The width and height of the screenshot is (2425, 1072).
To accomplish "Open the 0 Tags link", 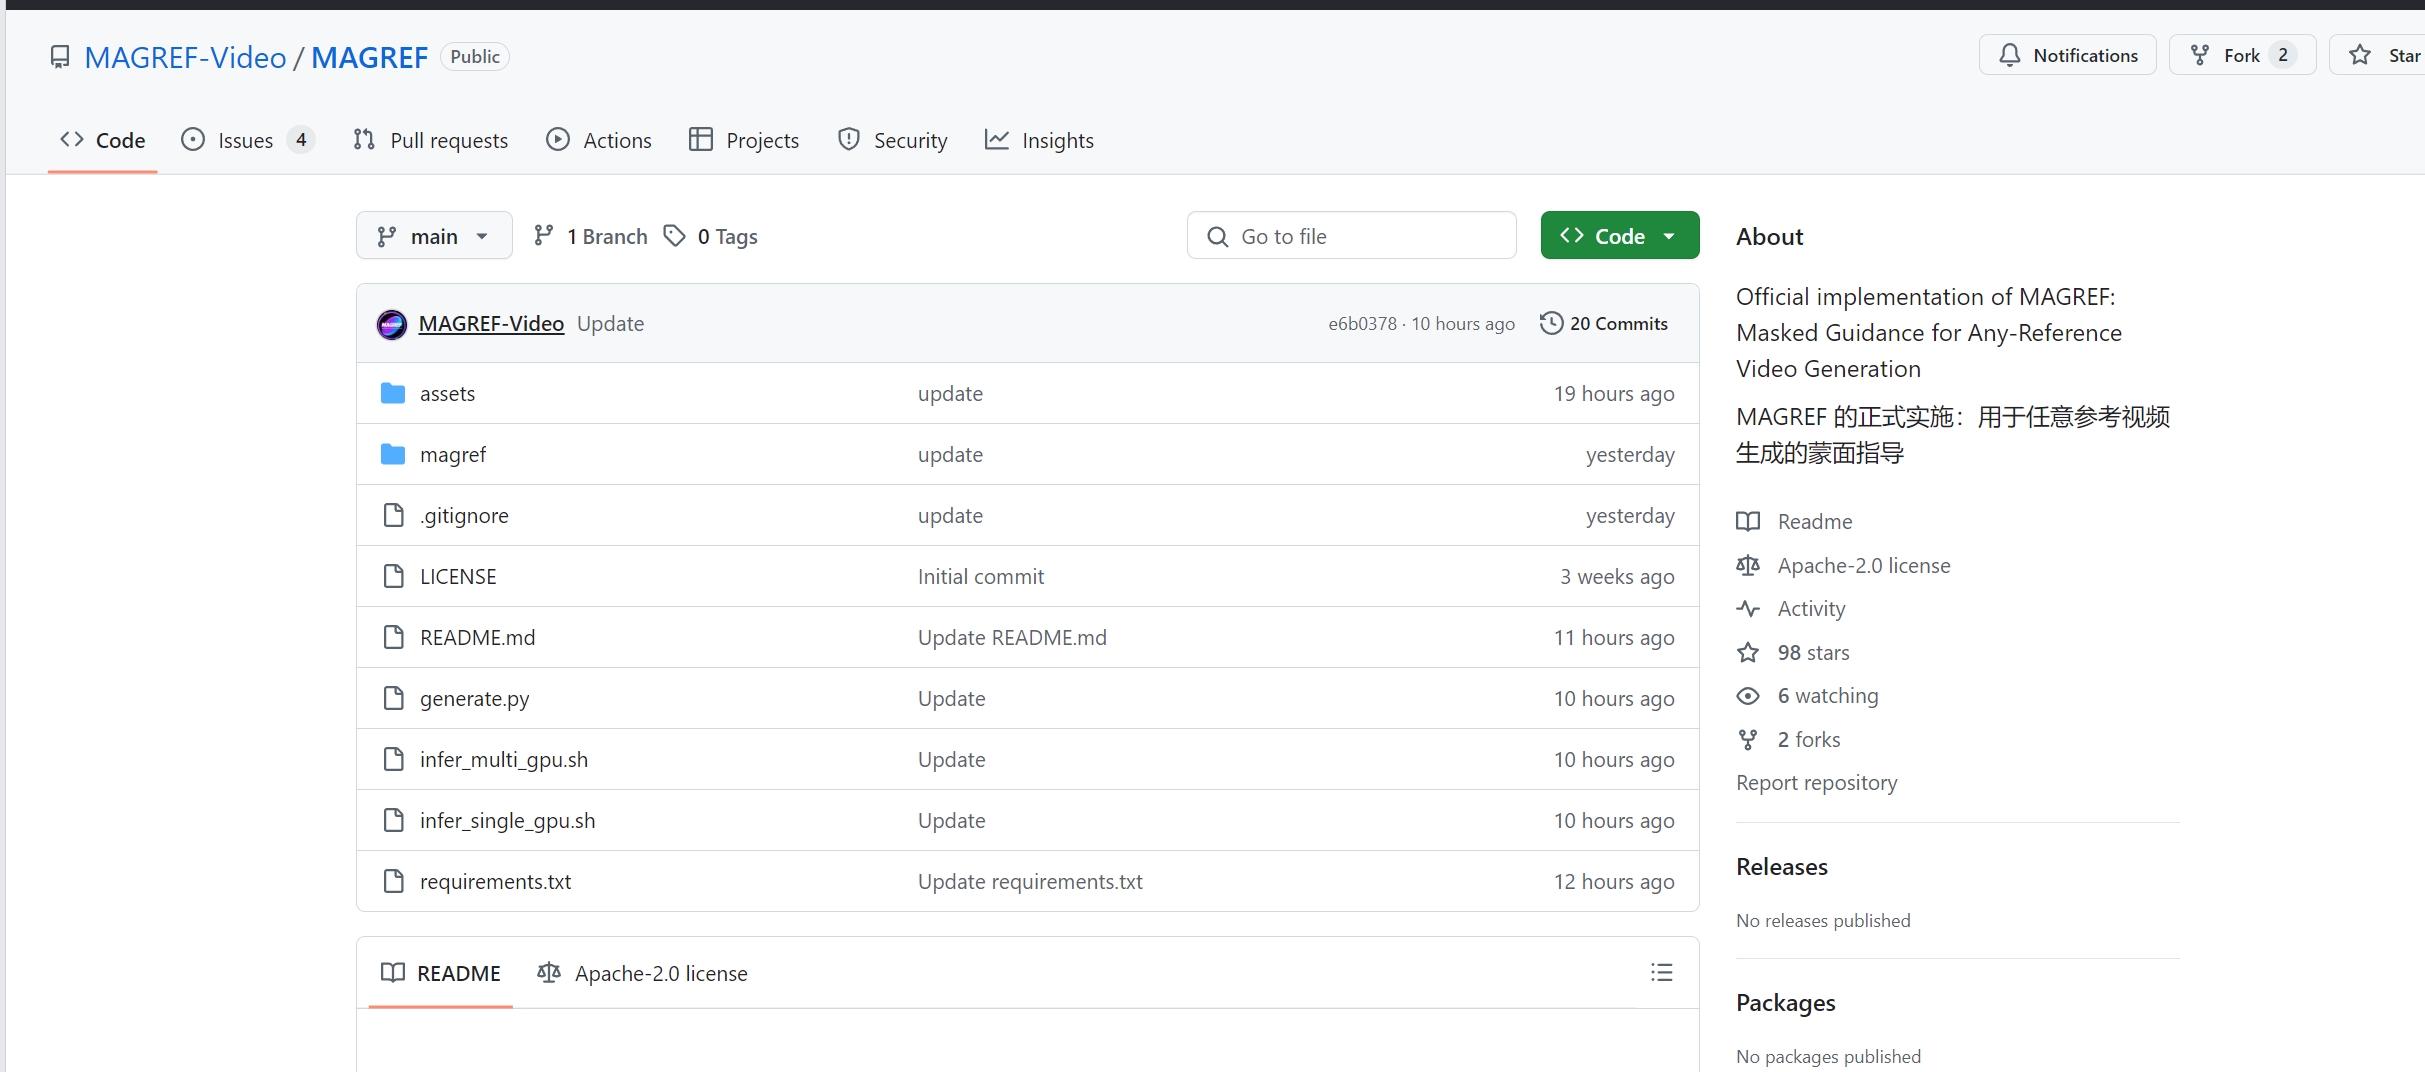I will [x=711, y=236].
